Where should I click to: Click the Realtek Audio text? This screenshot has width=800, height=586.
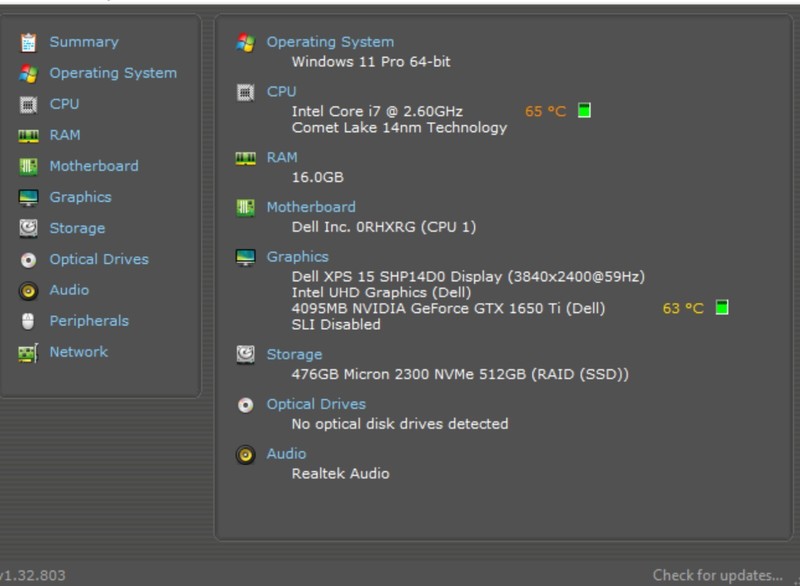click(x=340, y=474)
